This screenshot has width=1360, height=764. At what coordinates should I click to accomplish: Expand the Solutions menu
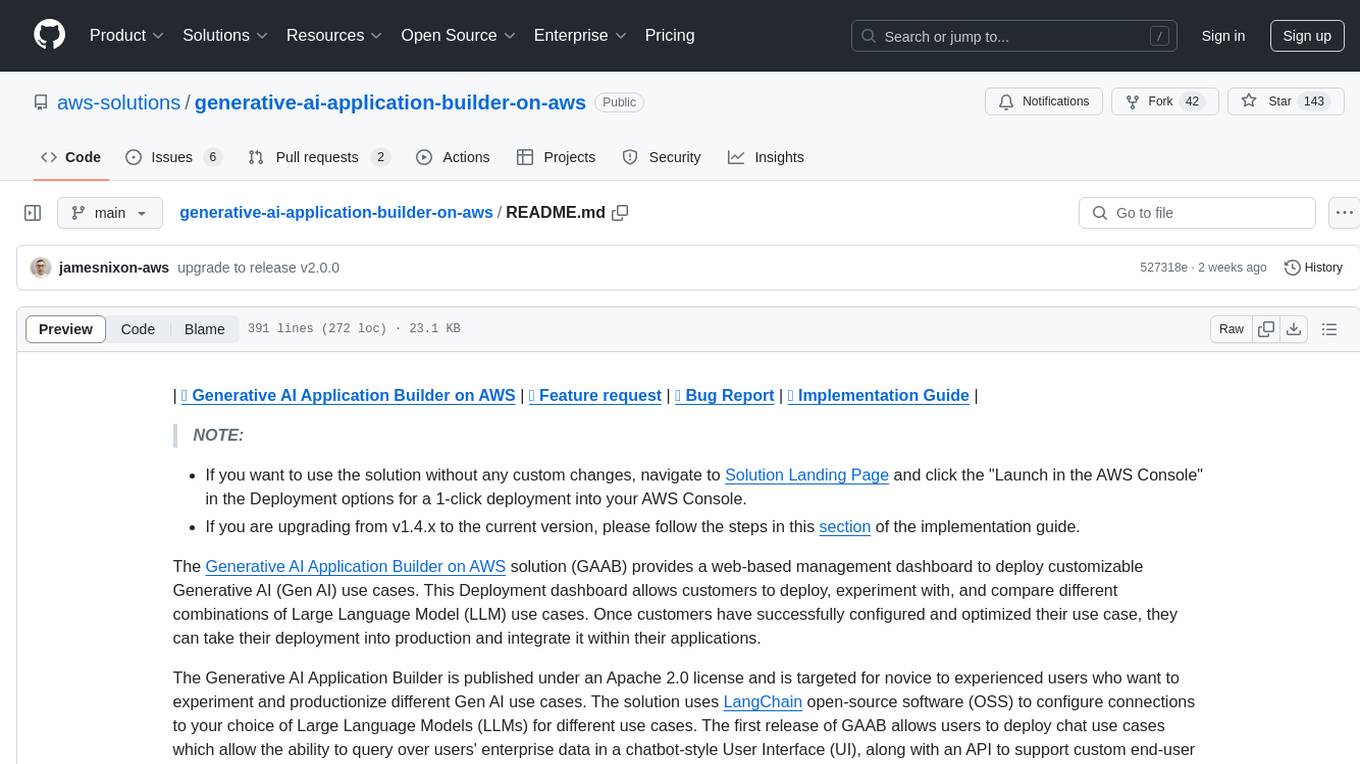[x=225, y=35]
